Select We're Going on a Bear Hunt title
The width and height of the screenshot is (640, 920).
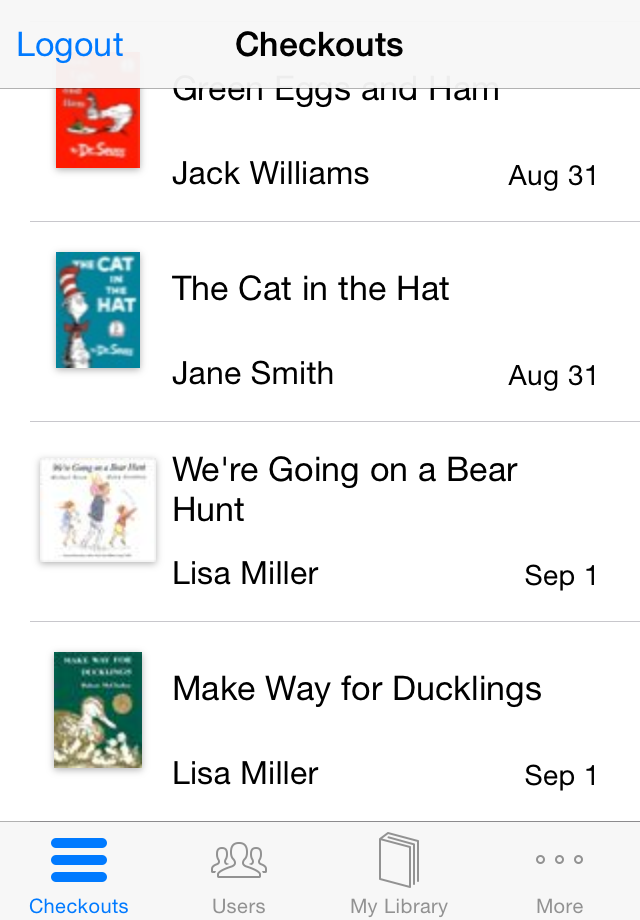click(345, 489)
